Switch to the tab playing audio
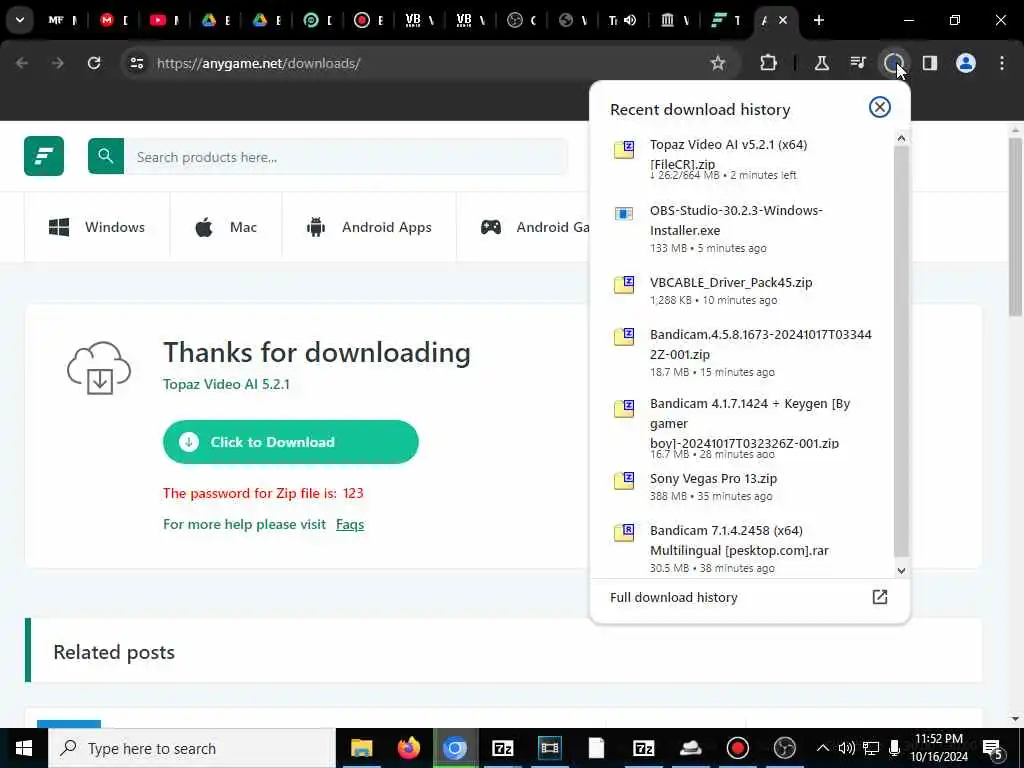 click(x=622, y=20)
